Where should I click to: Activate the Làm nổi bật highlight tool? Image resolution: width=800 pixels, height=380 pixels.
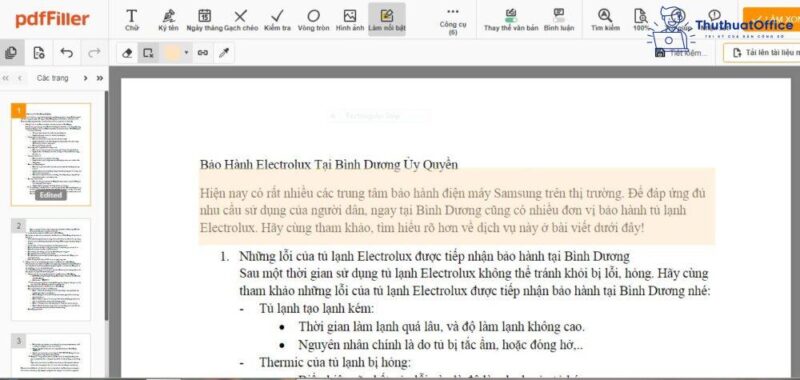pos(387,19)
